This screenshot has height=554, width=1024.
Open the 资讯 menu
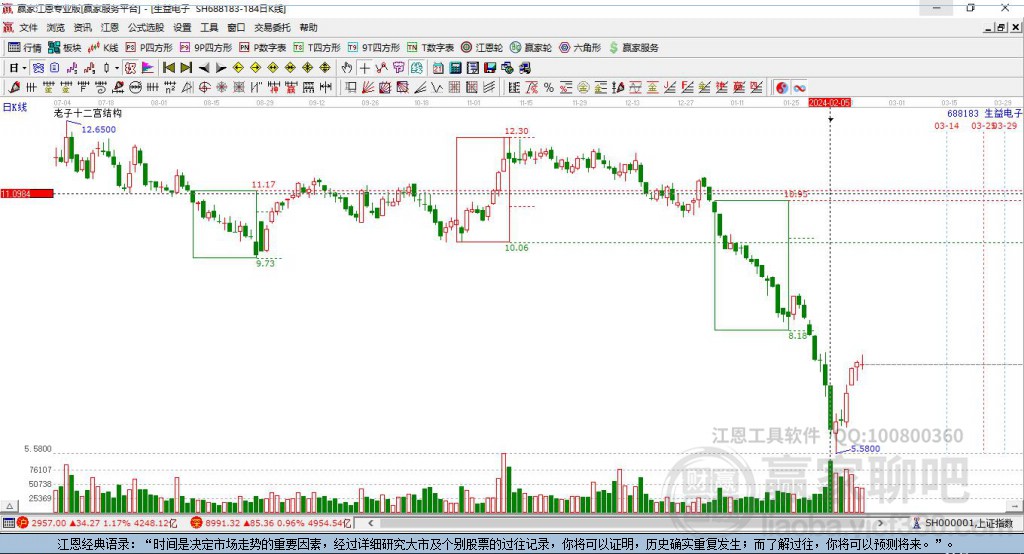click(x=82, y=27)
